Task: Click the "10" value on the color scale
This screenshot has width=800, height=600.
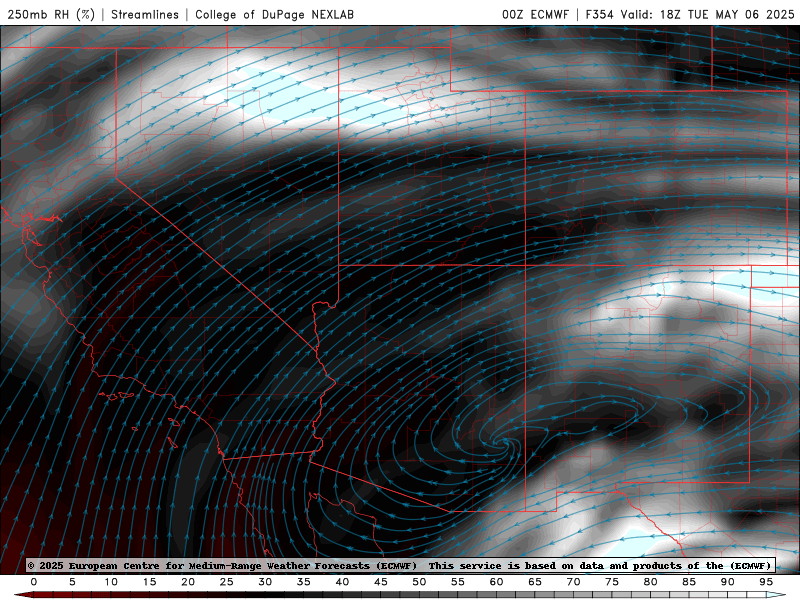Action: [x=111, y=582]
